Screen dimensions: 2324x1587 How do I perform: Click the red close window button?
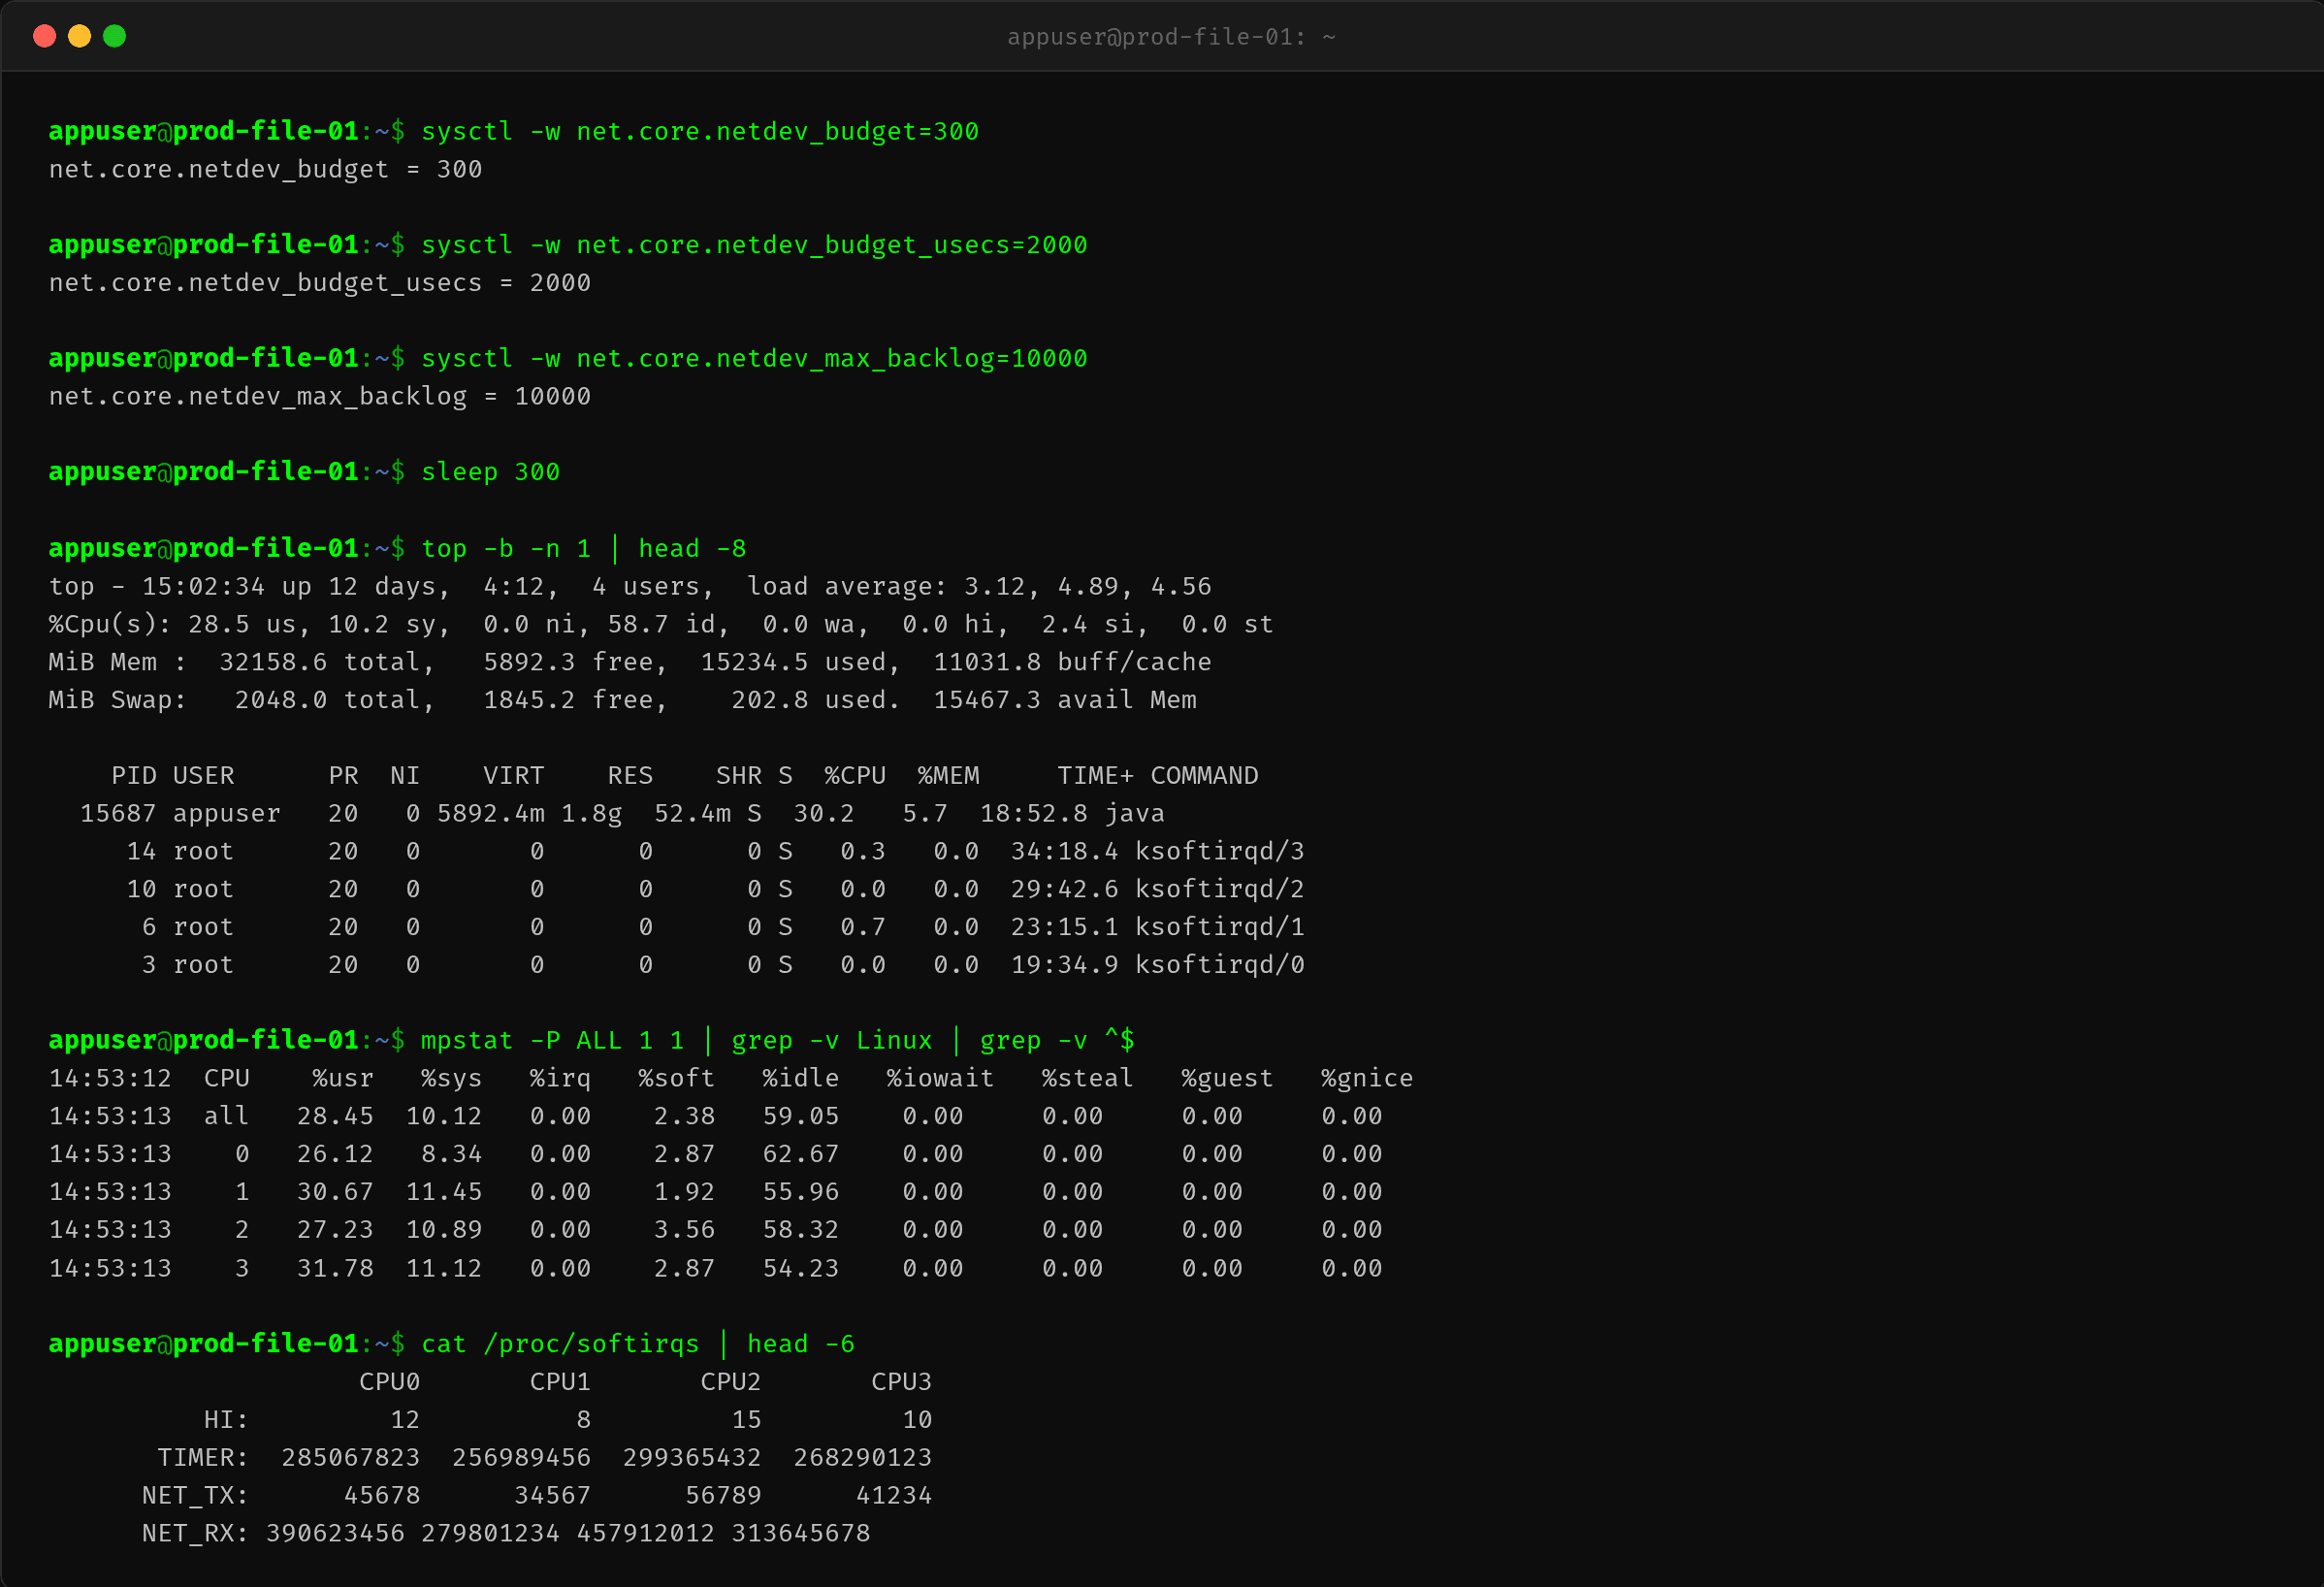pyautogui.click(x=44, y=36)
